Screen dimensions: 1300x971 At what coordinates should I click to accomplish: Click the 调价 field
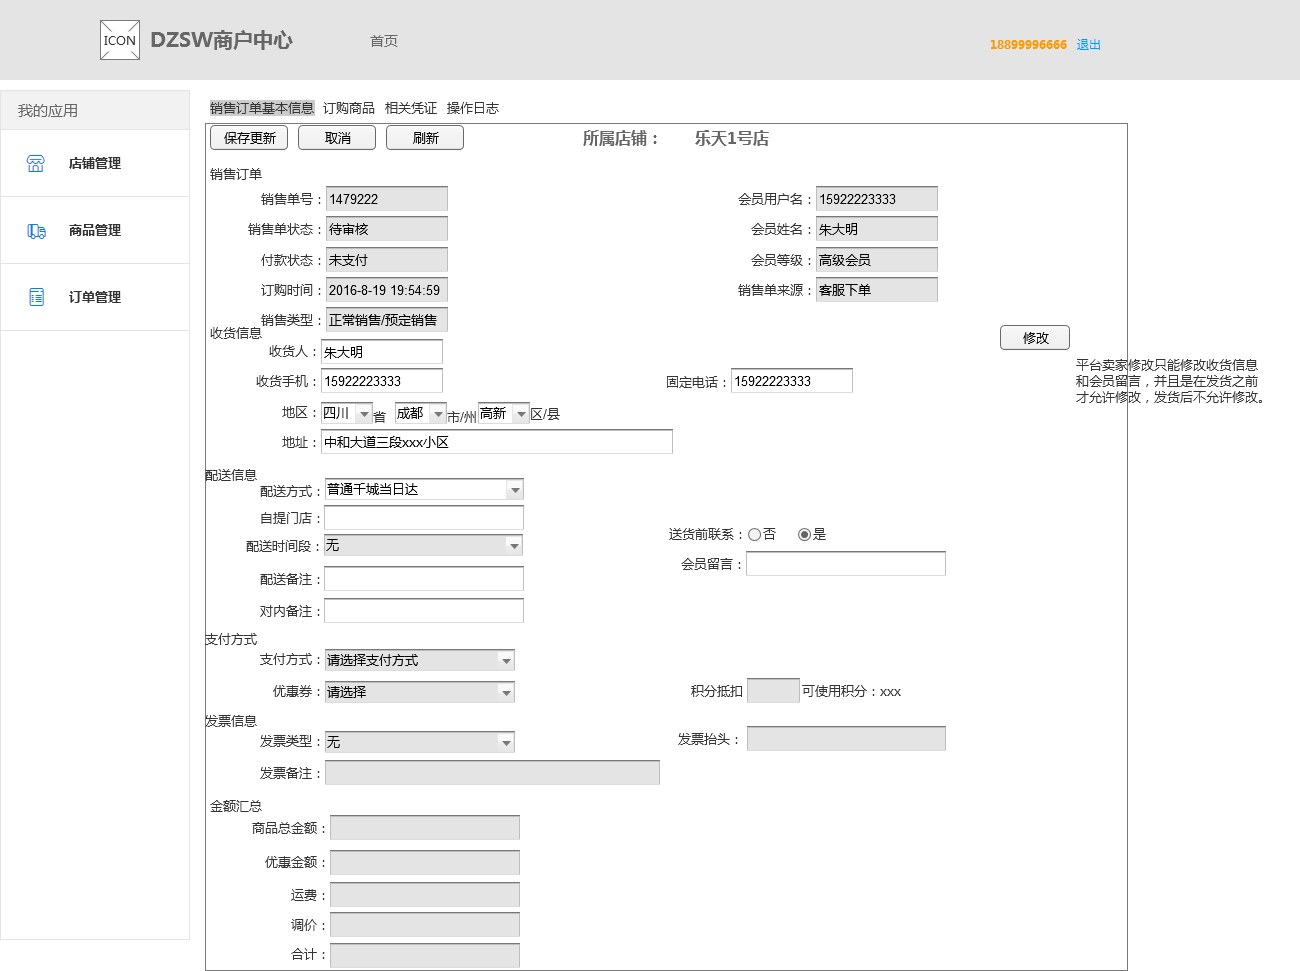[x=425, y=925]
